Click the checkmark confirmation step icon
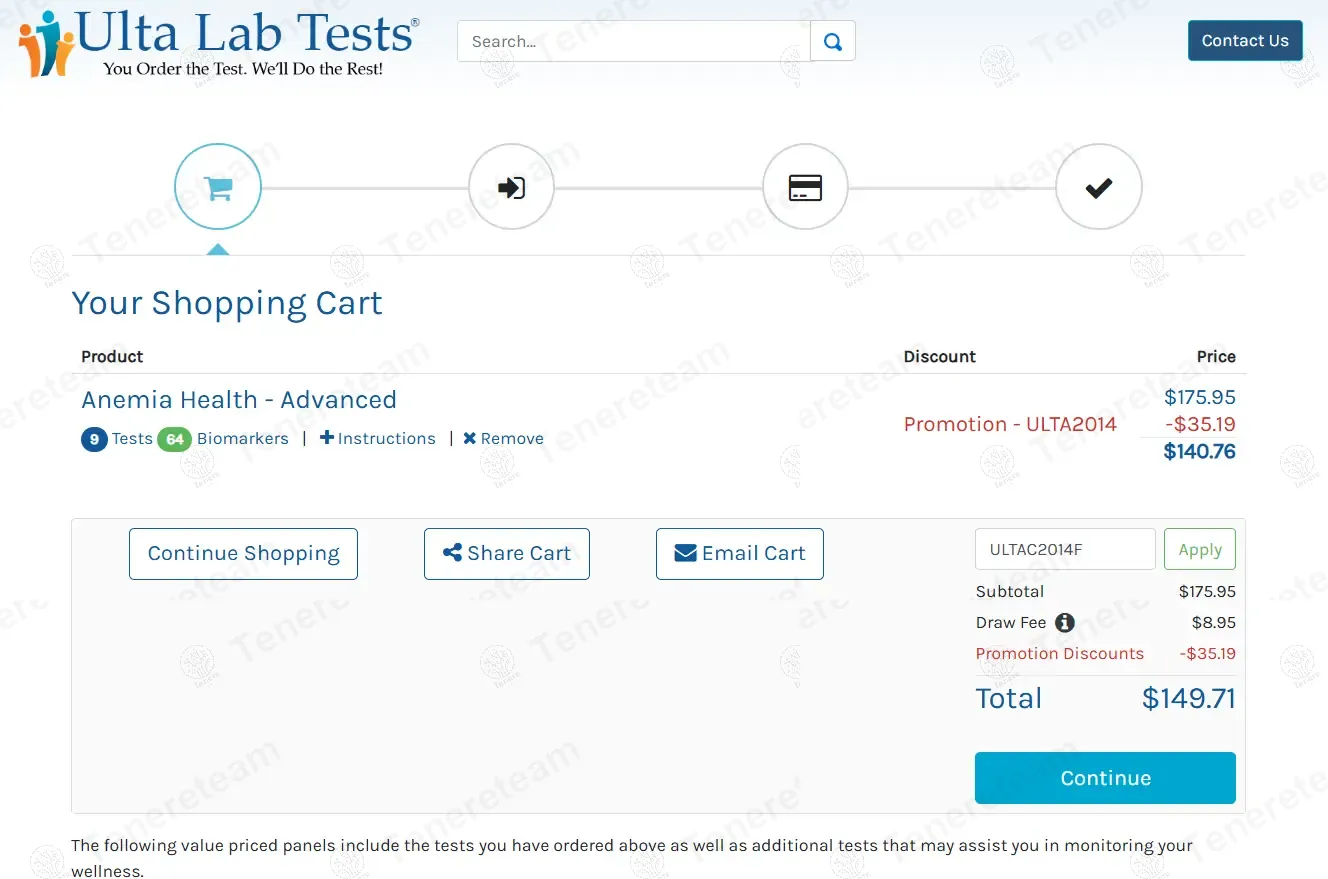The image size is (1328, 879). pyautogui.click(x=1098, y=188)
